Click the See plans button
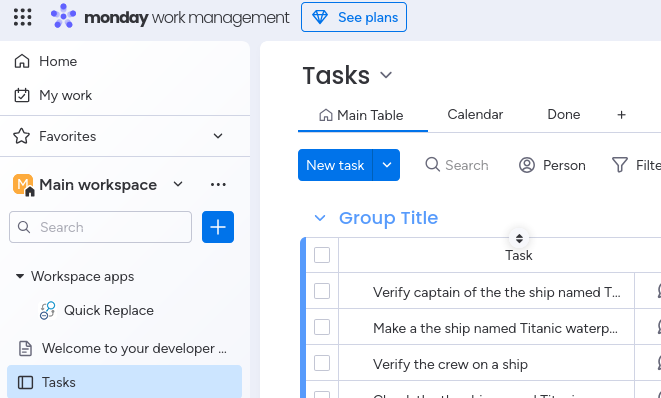The image size is (661, 398). click(354, 17)
